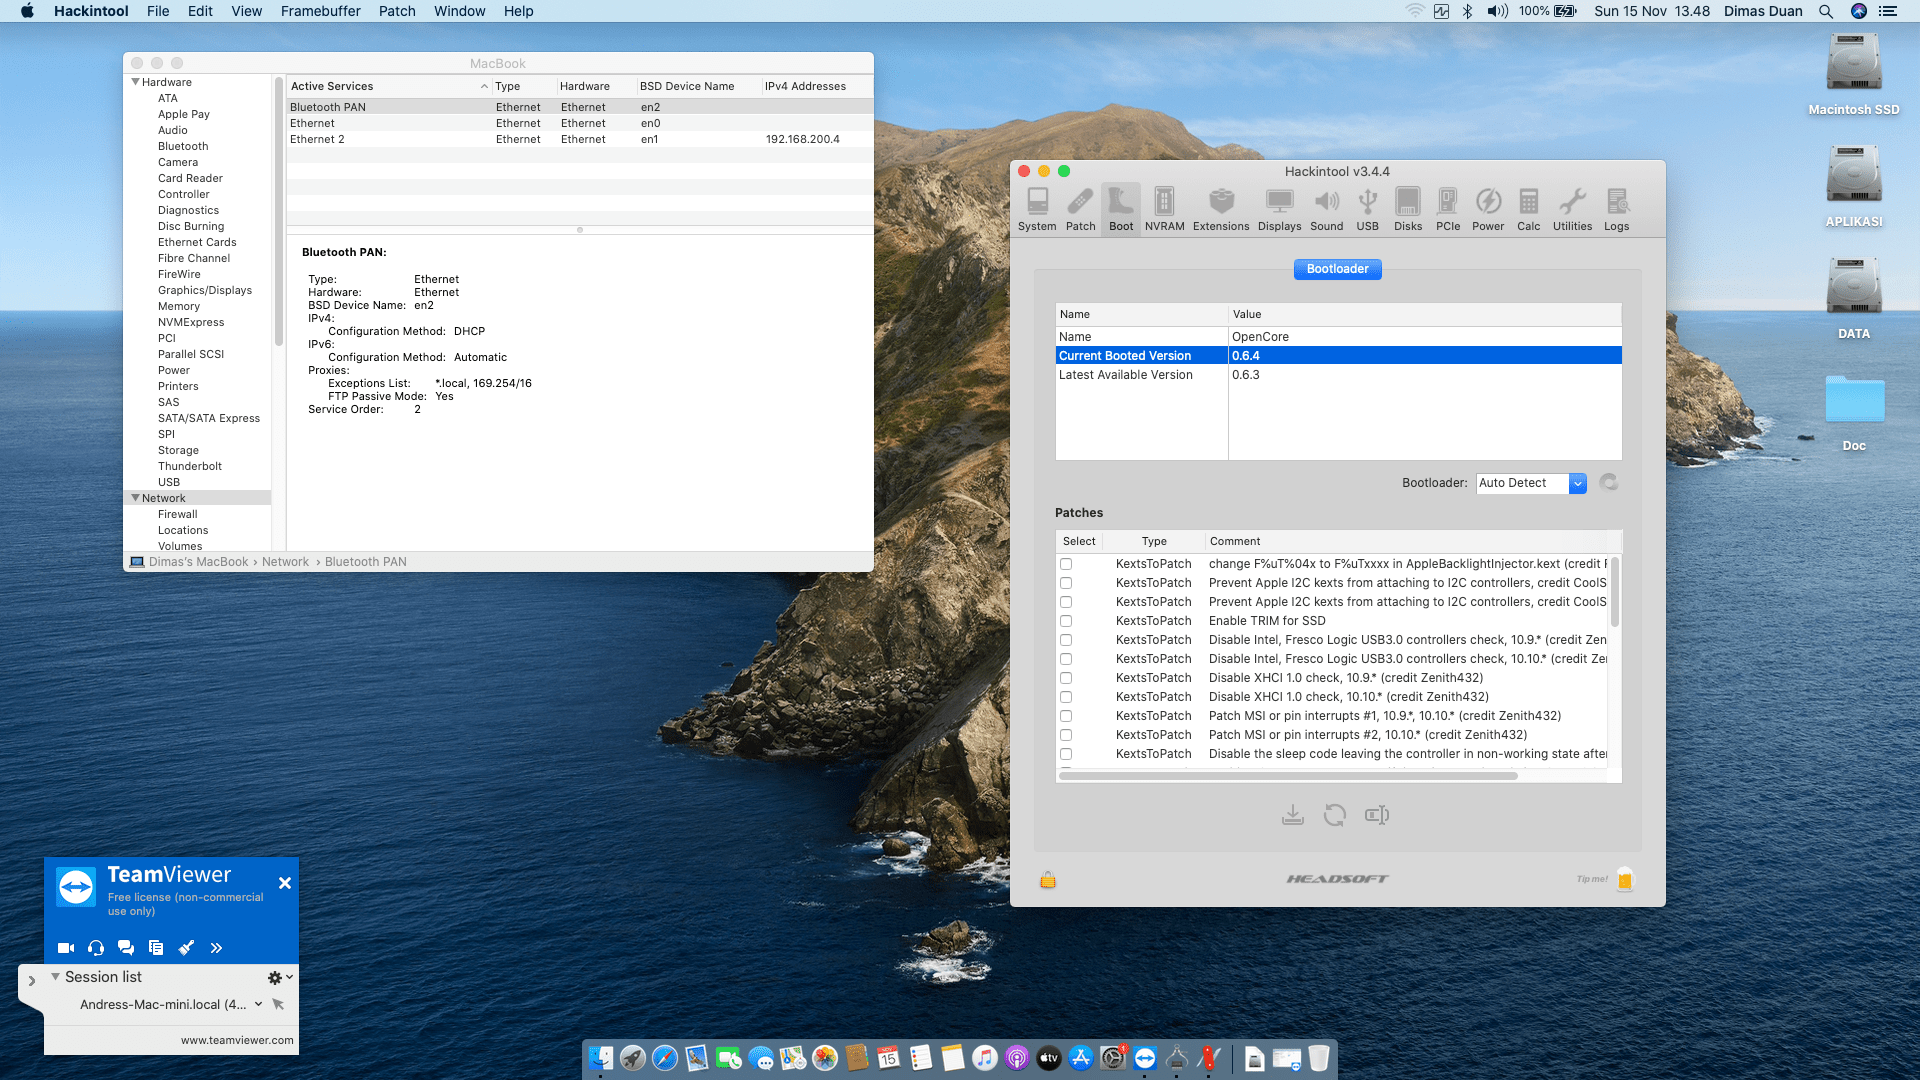
Task: Open www.teamviewer.com link
Action: tap(237, 1040)
